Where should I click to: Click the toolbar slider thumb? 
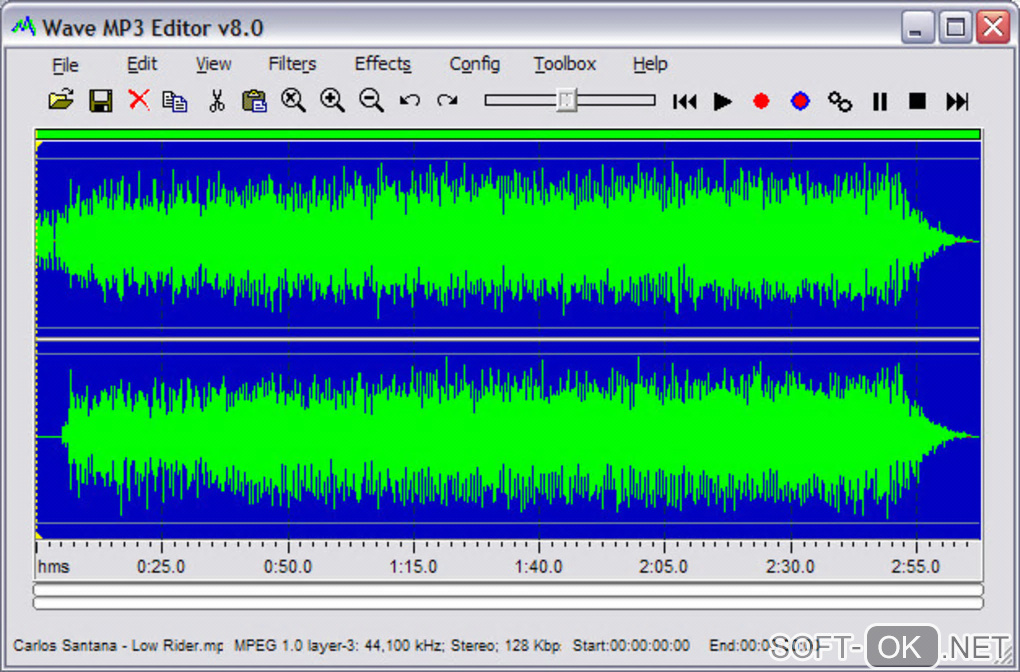click(x=567, y=100)
